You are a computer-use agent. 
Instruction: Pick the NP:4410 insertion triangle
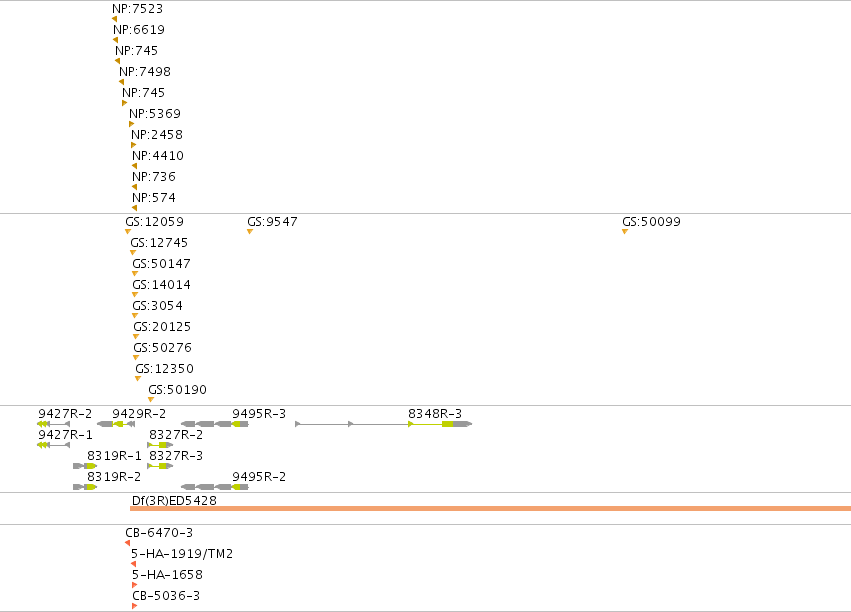[x=135, y=166]
